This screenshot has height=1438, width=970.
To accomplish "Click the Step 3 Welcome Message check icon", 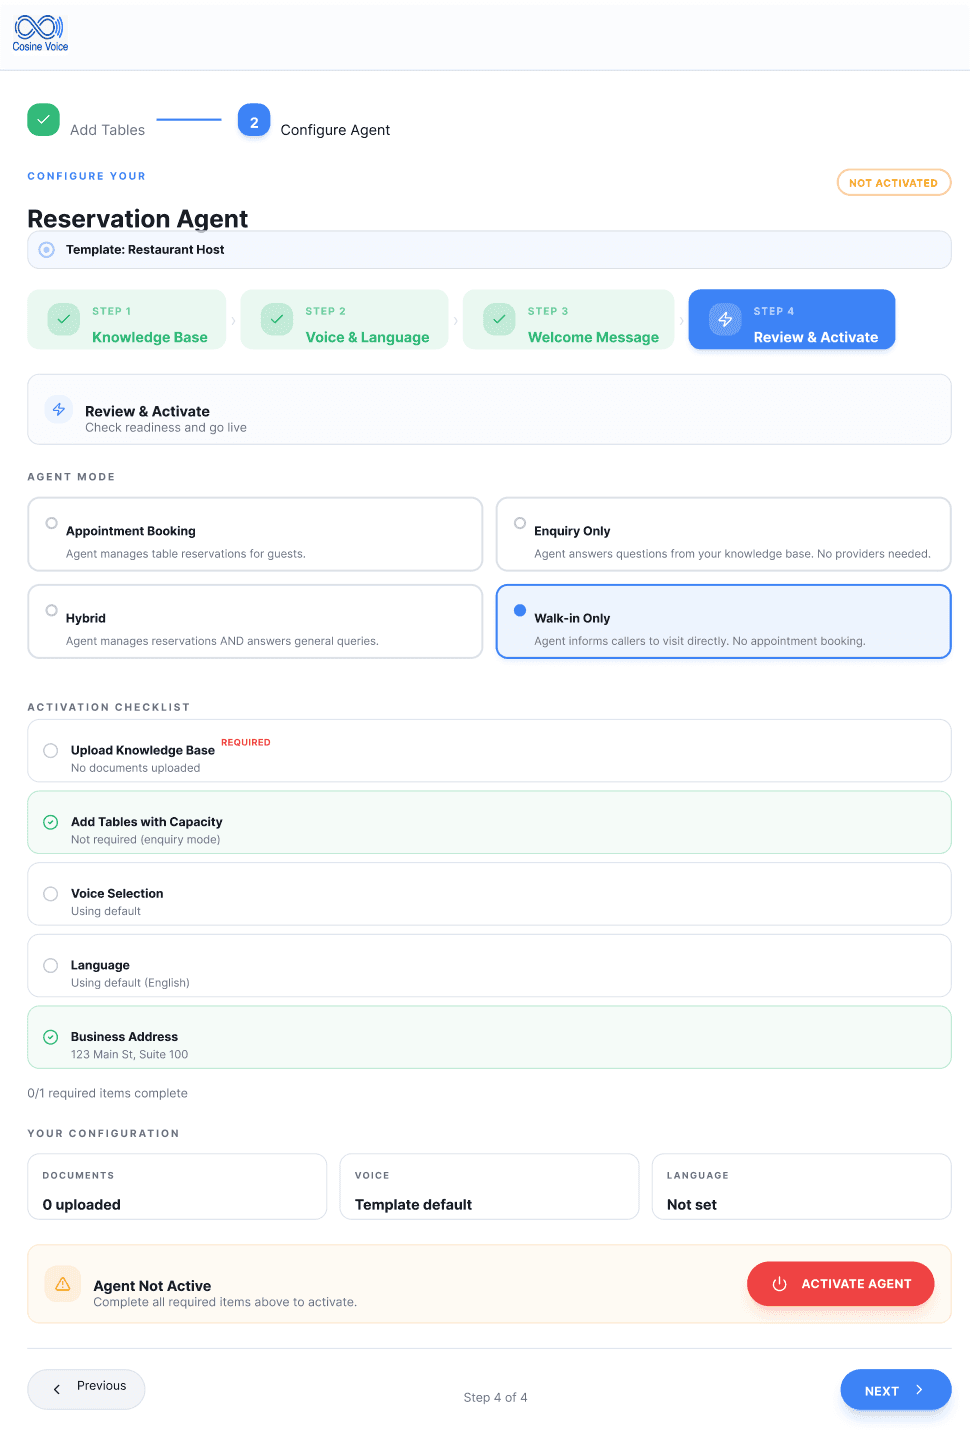I will tap(499, 320).
